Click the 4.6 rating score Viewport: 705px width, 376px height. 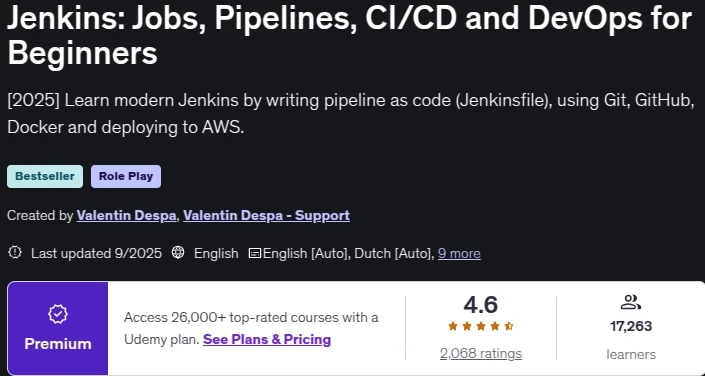pos(481,304)
